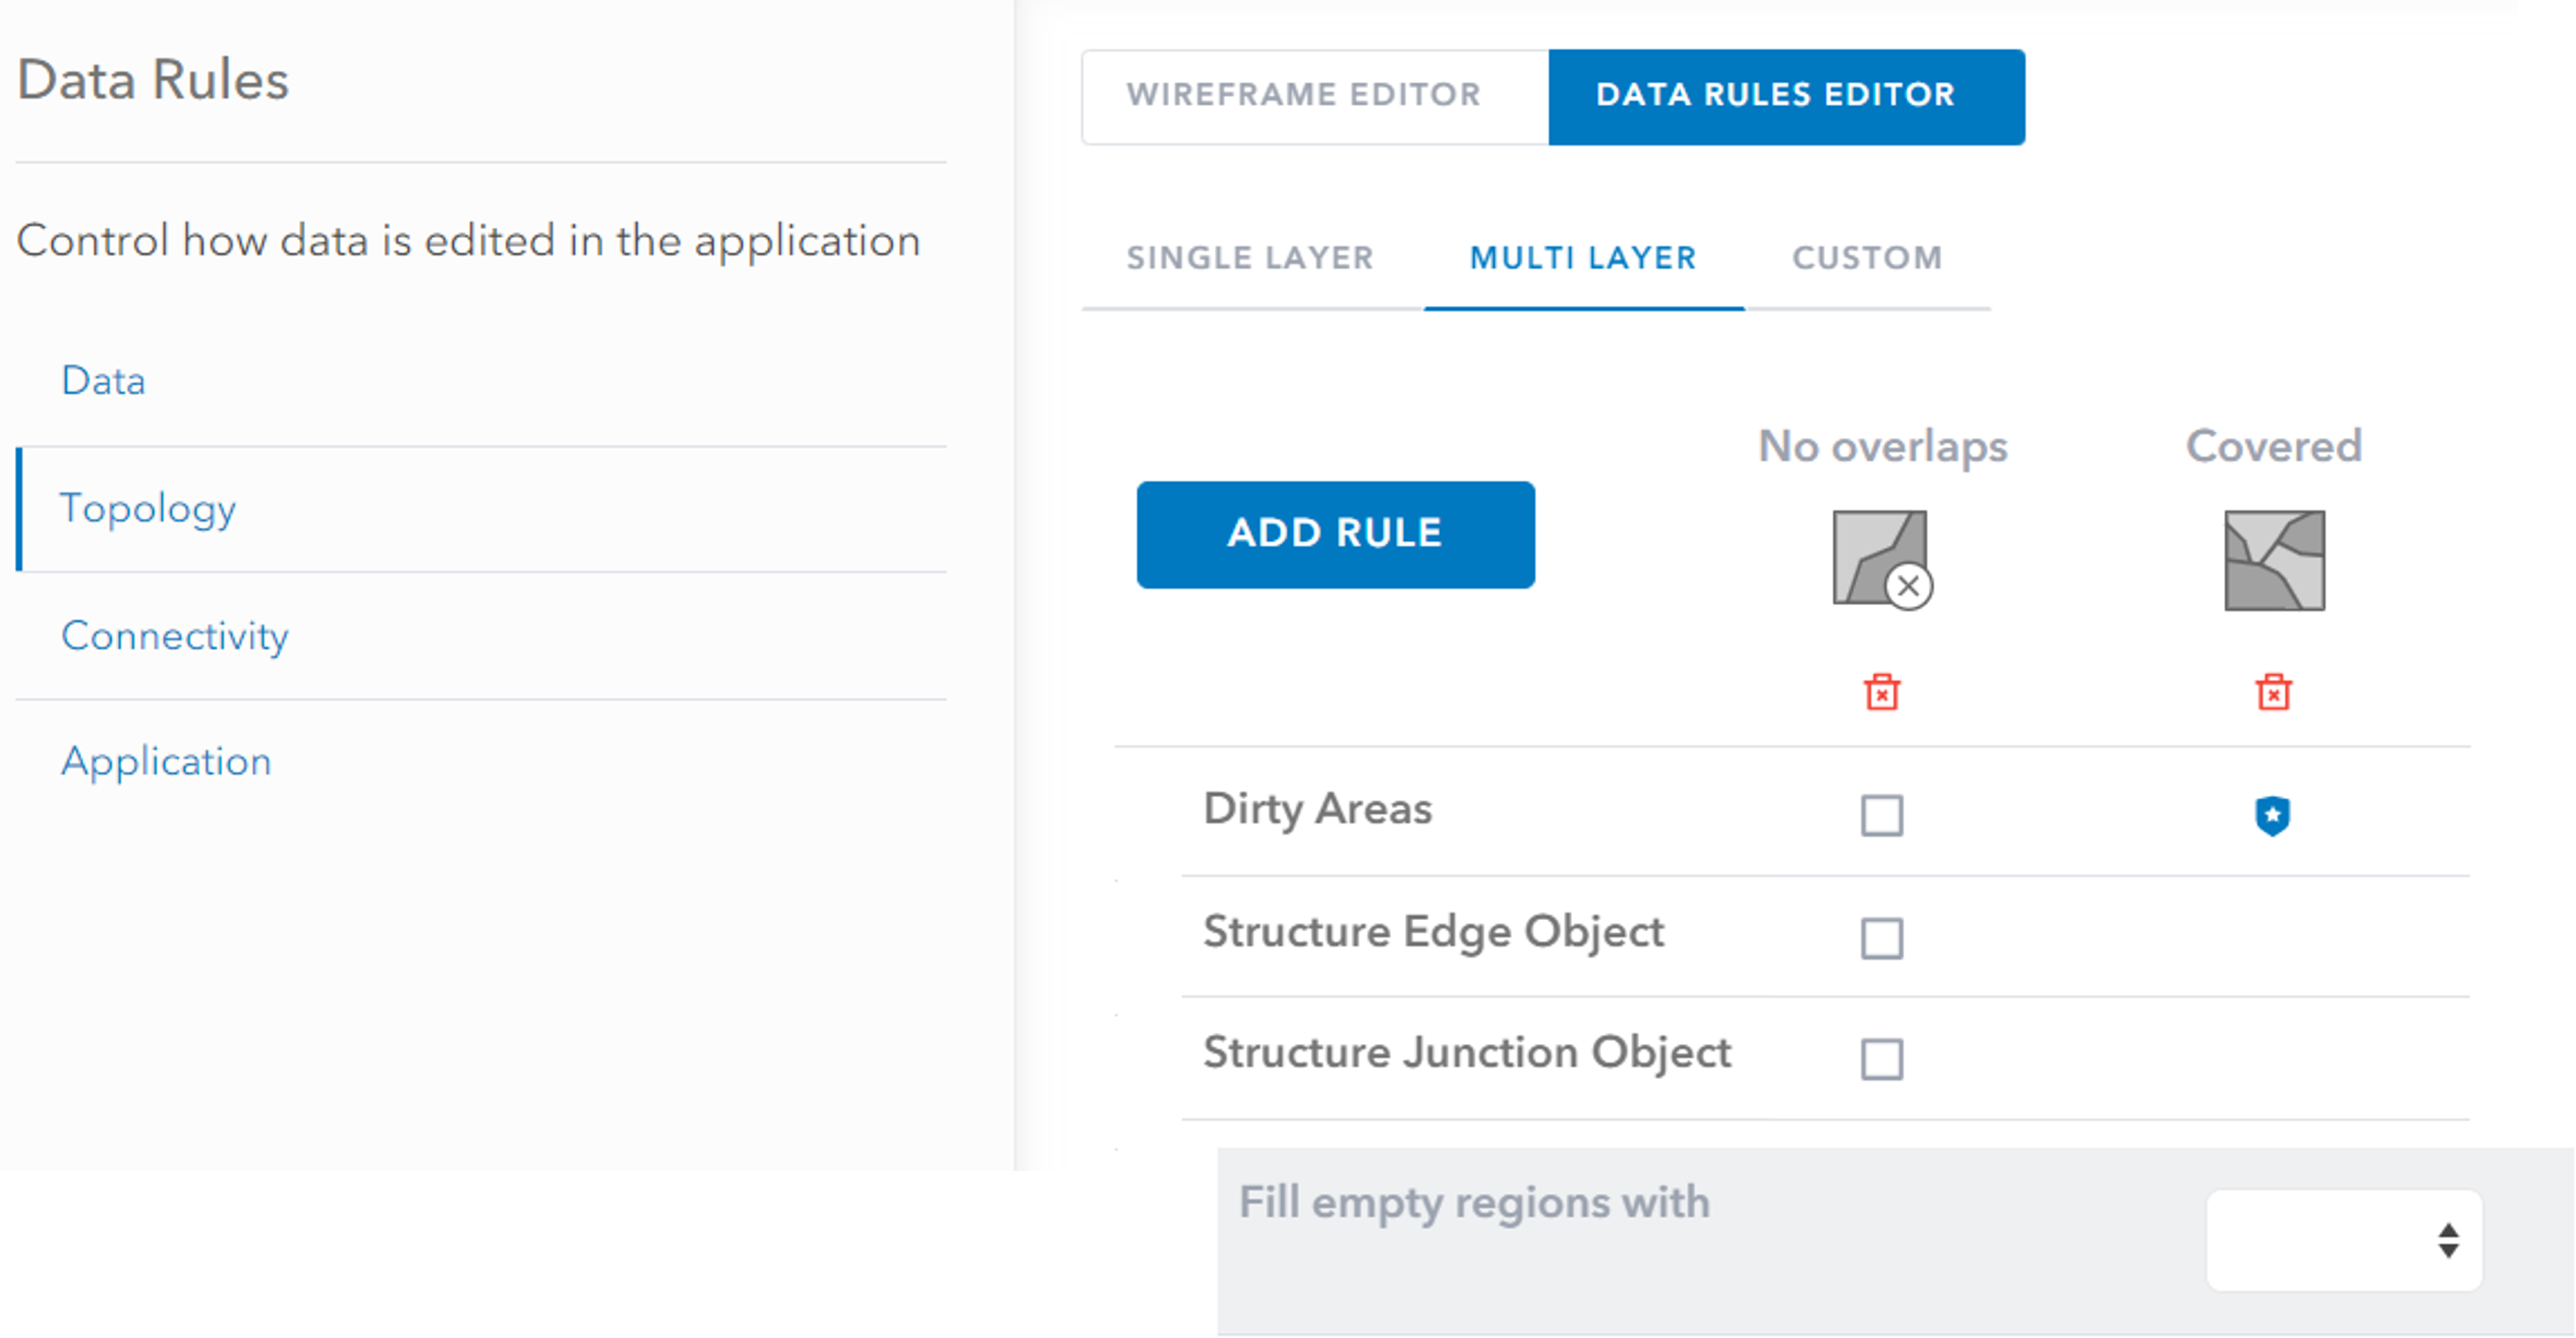This screenshot has height=1338, width=2576.
Task: Delete the No overlaps rule with trash icon
Action: tap(1882, 692)
